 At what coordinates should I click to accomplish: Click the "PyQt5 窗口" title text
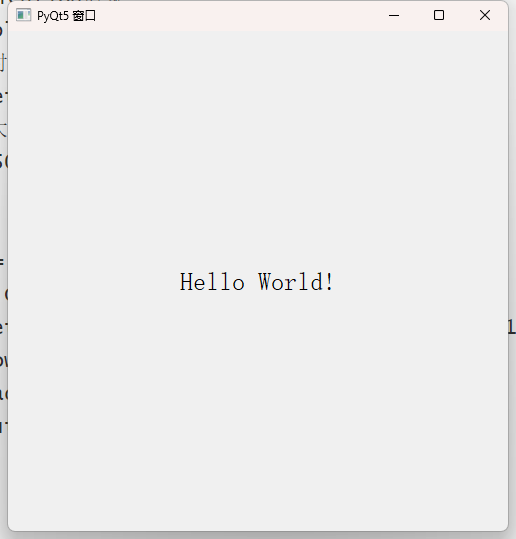tap(66, 16)
